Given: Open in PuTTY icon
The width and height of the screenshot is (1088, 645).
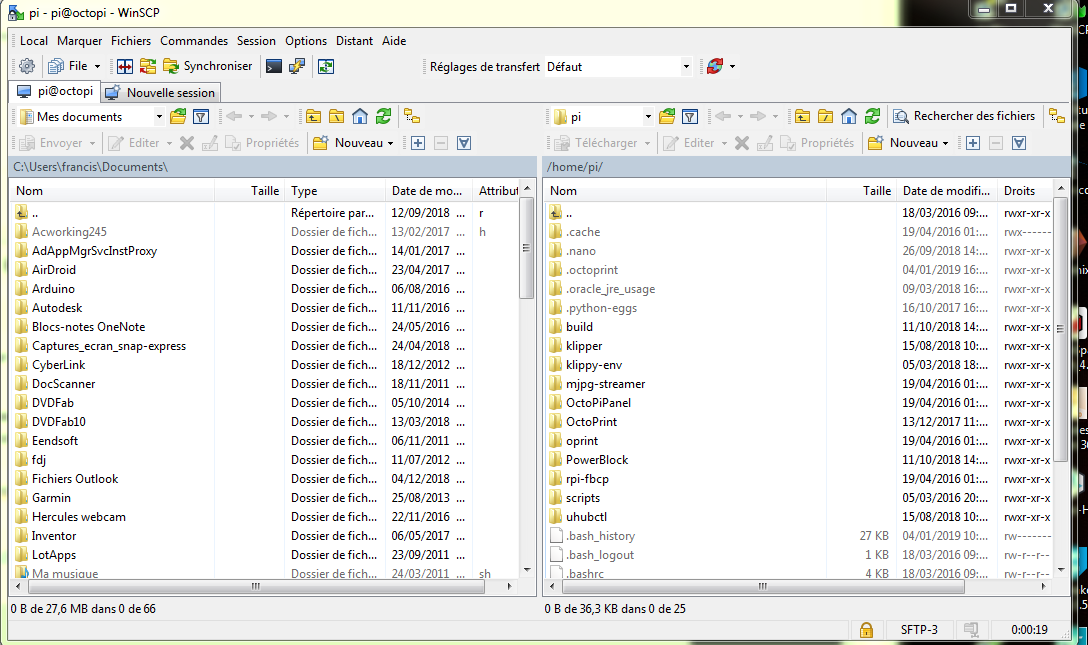Looking at the screenshot, I should tap(297, 67).
